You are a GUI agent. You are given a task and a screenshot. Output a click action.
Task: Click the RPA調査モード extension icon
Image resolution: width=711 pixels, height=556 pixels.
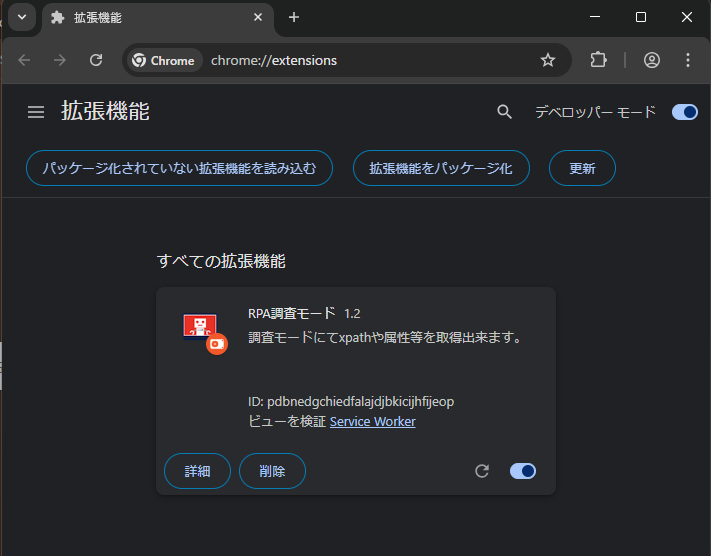coord(205,333)
